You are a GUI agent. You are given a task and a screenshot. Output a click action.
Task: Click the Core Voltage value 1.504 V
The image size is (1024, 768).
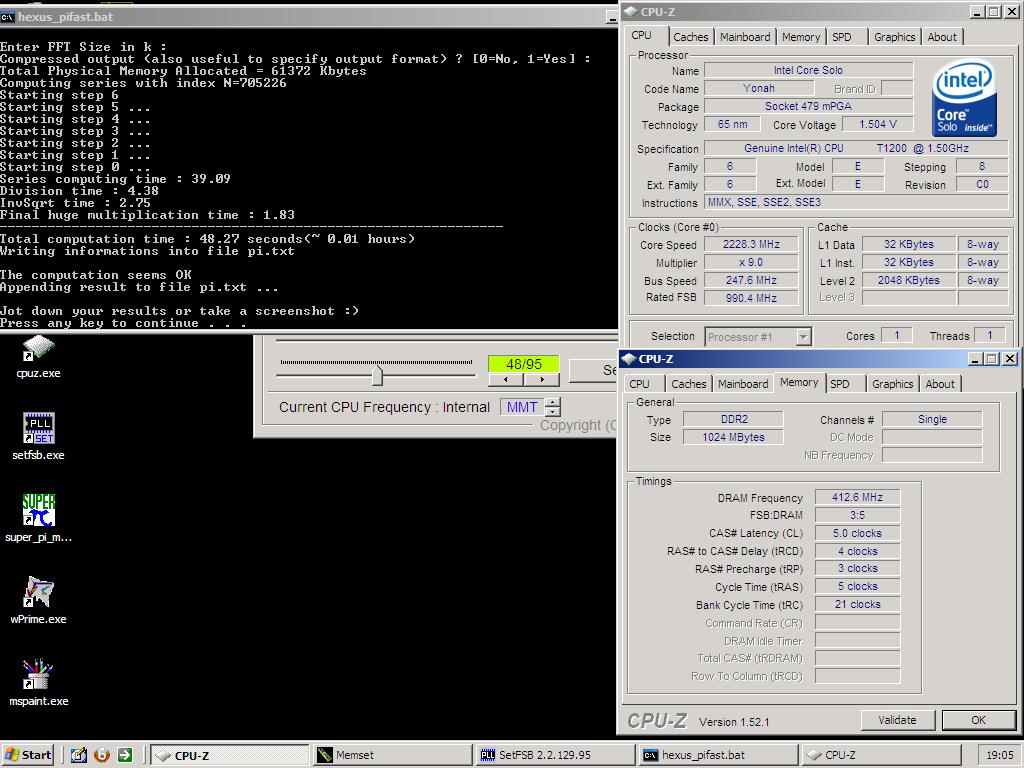[878, 124]
